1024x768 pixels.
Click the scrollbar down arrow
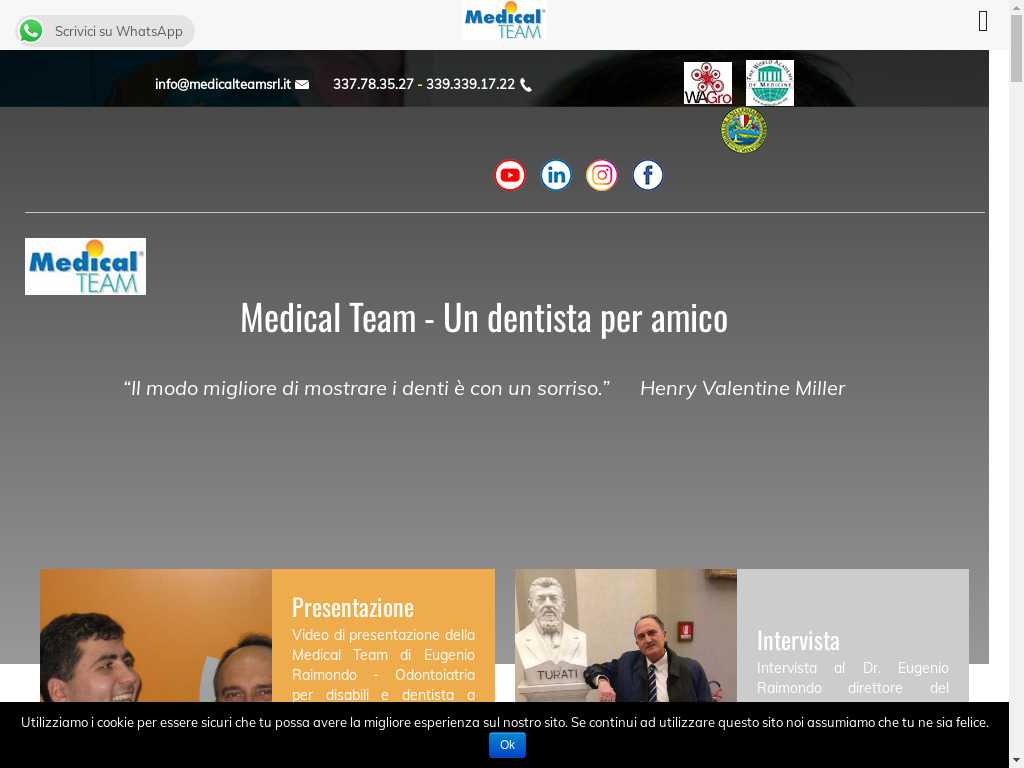pyautogui.click(x=1016, y=761)
